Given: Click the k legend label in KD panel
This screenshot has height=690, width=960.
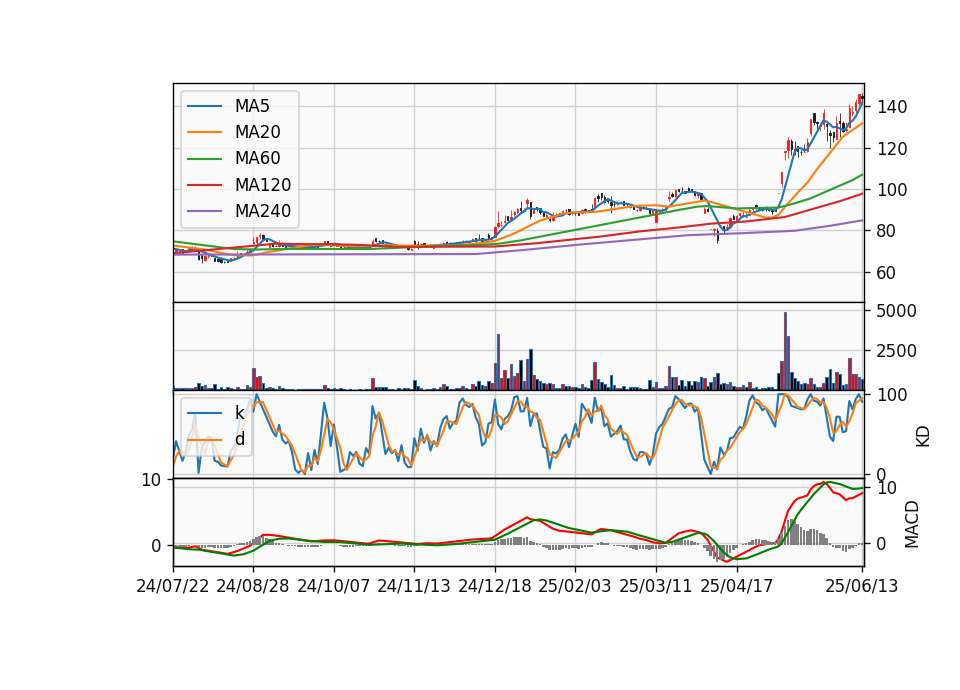Looking at the screenshot, I should tap(239, 413).
